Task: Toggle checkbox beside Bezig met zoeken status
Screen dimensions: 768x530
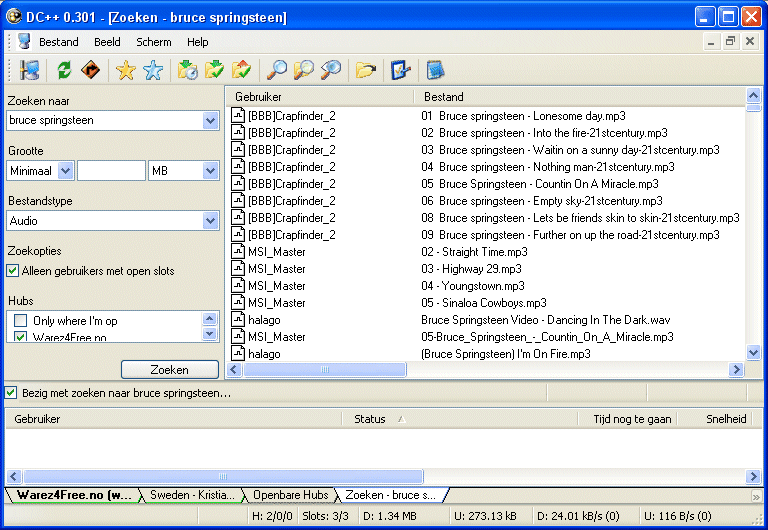Action: [x=11, y=393]
